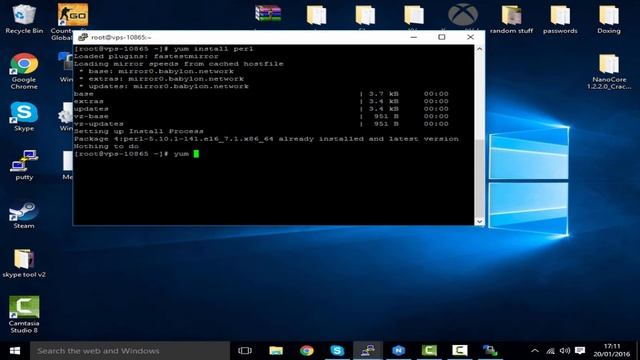Image resolution: width=640 pixels, height=360 pixels.
Task: Launch Google Chrome from the desktop
Action: tap(24, 70)
